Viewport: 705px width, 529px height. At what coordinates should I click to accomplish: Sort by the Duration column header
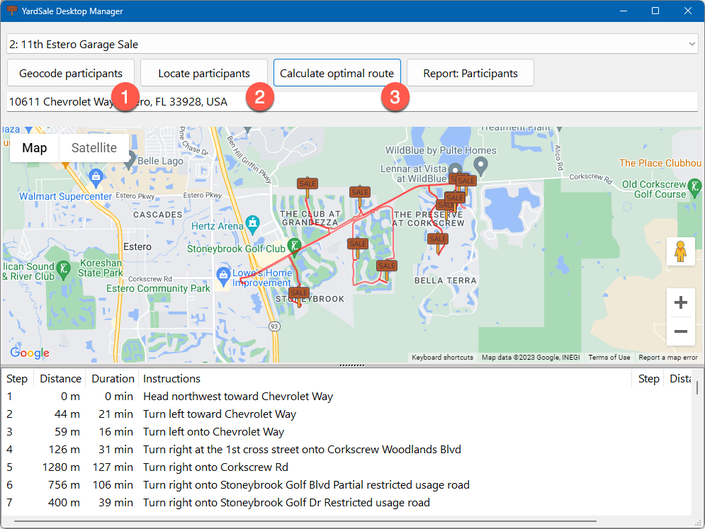(x=113, y=379)
